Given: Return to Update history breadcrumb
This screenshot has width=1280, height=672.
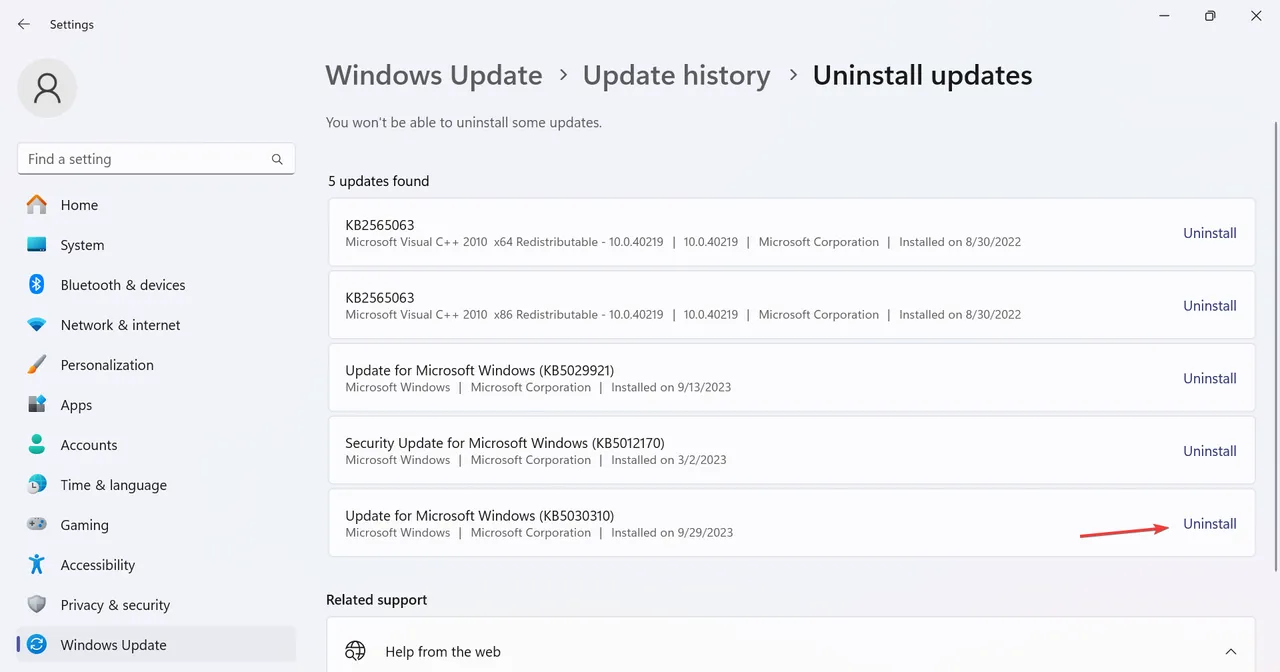Looking at the screenshot, I should tap(677, 75).
